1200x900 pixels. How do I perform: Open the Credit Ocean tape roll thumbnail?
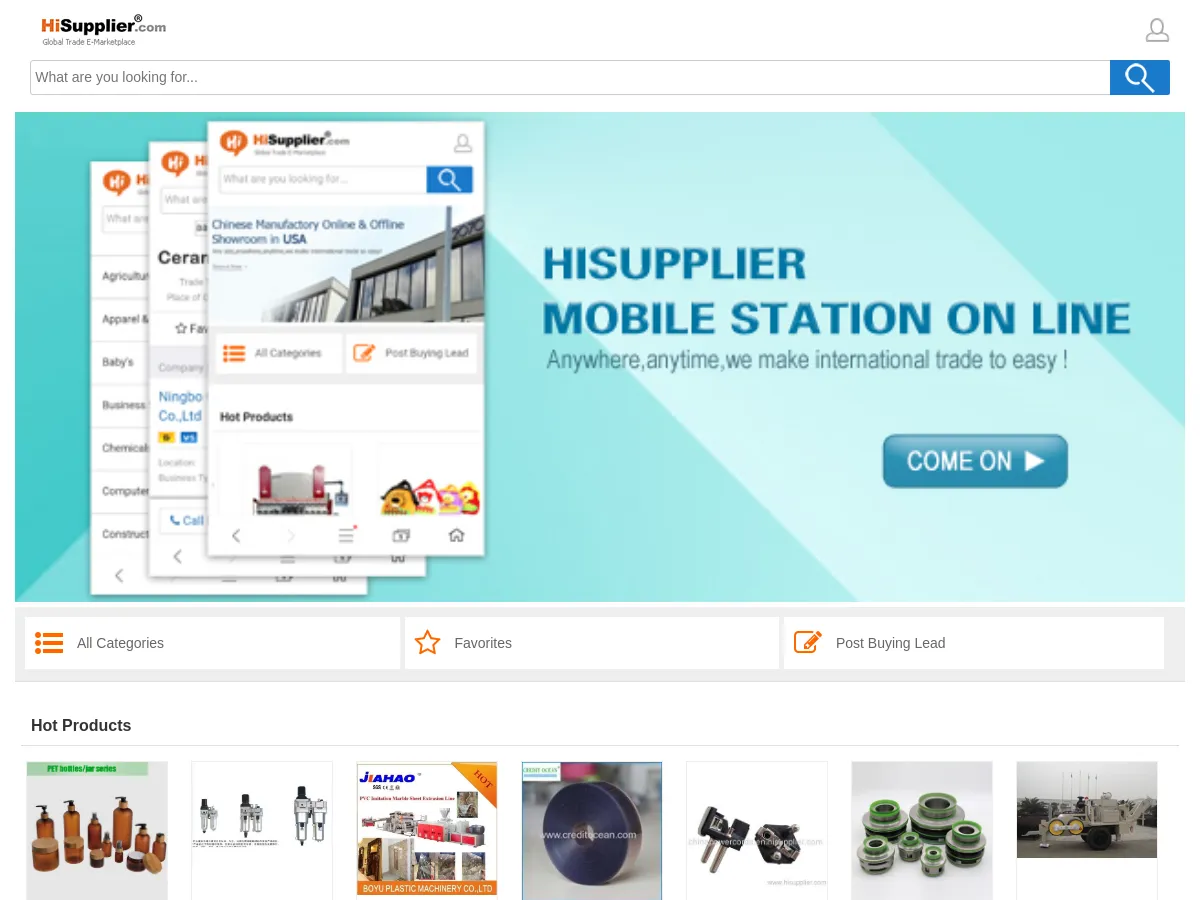(592, 831)
